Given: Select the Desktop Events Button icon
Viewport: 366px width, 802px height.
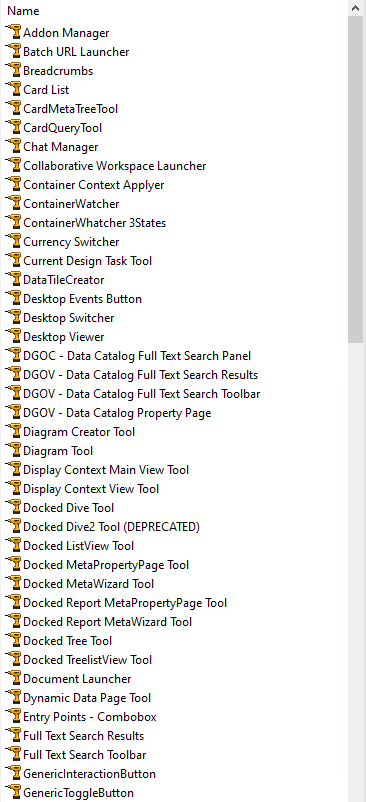Looking at the screenshot, I should (x=13, y=299).
